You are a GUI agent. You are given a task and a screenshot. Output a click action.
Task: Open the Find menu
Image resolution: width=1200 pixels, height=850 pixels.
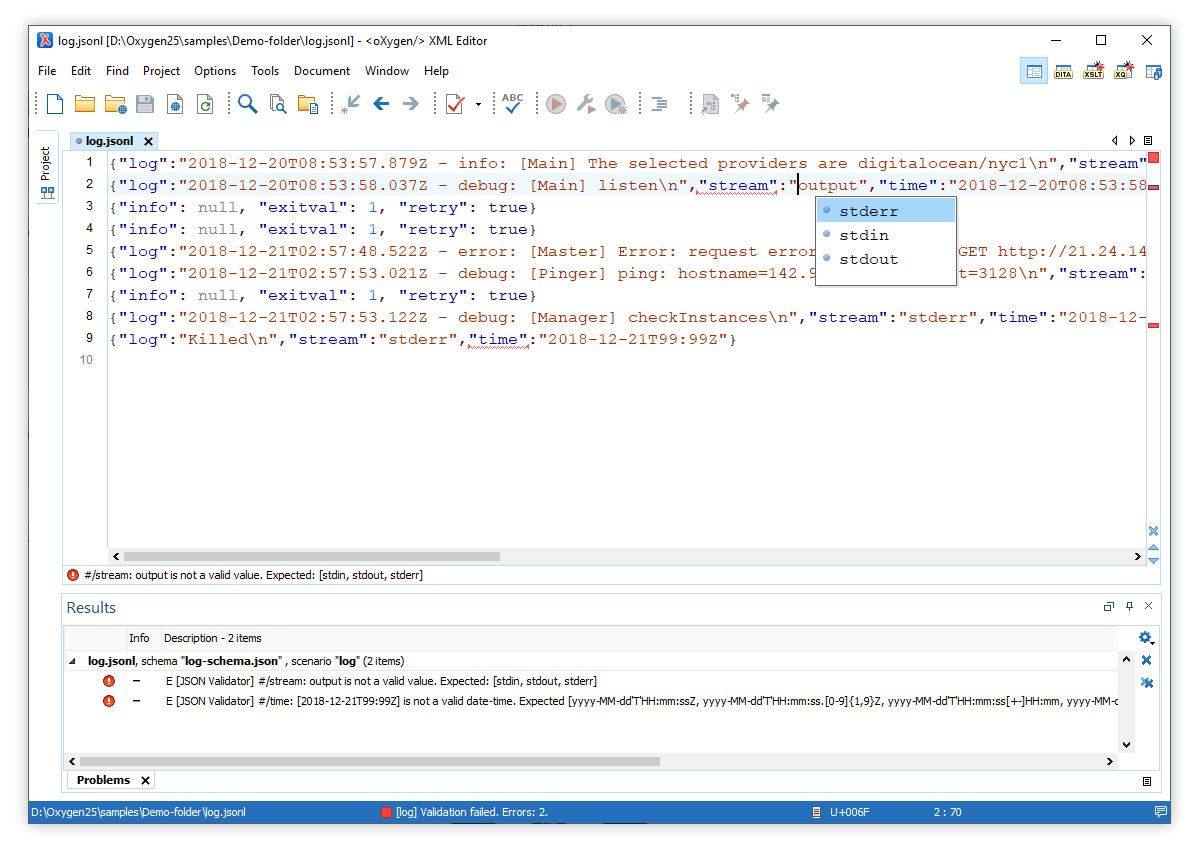[x=117, y=71]
